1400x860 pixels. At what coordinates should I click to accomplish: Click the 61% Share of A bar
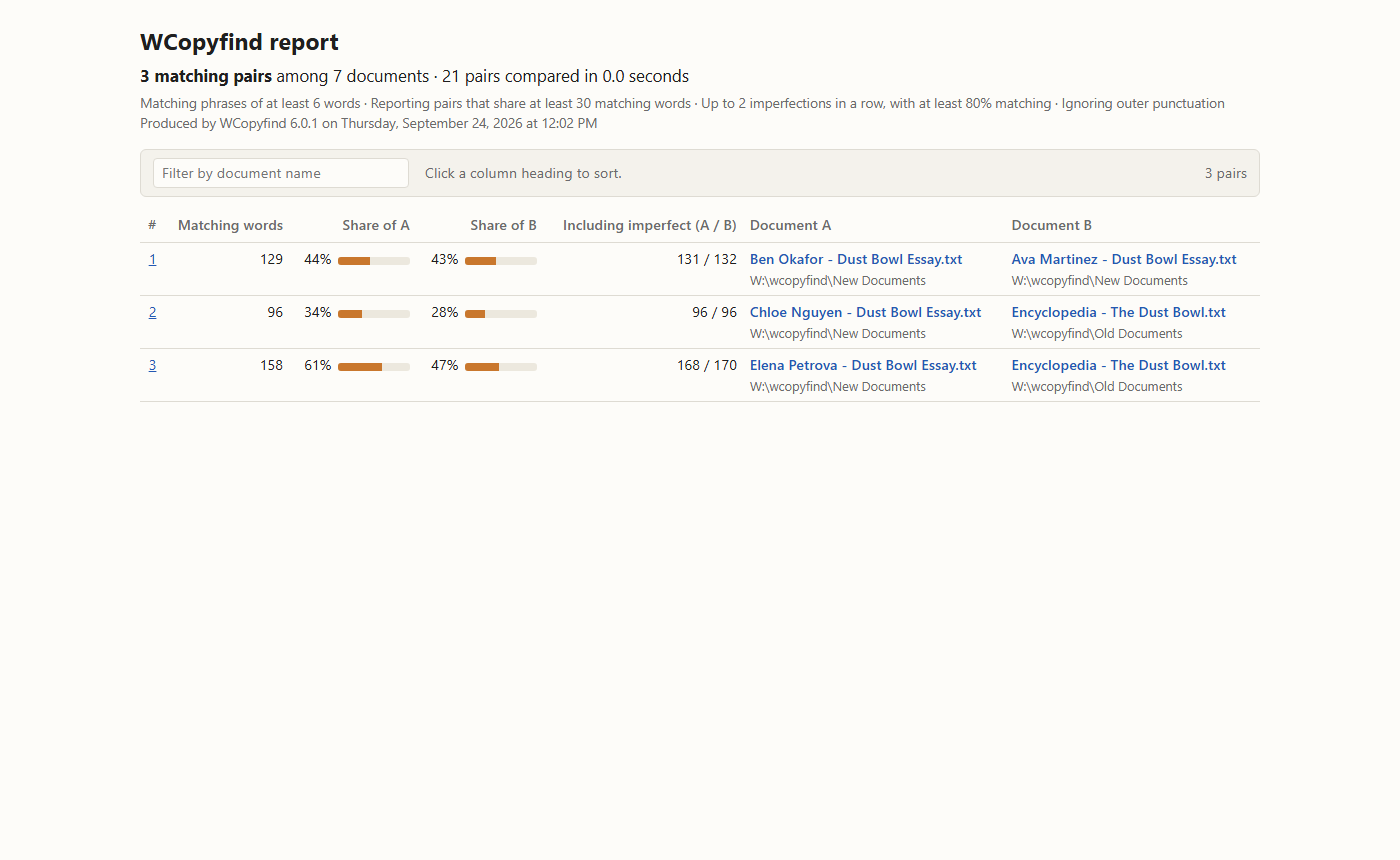374,367
